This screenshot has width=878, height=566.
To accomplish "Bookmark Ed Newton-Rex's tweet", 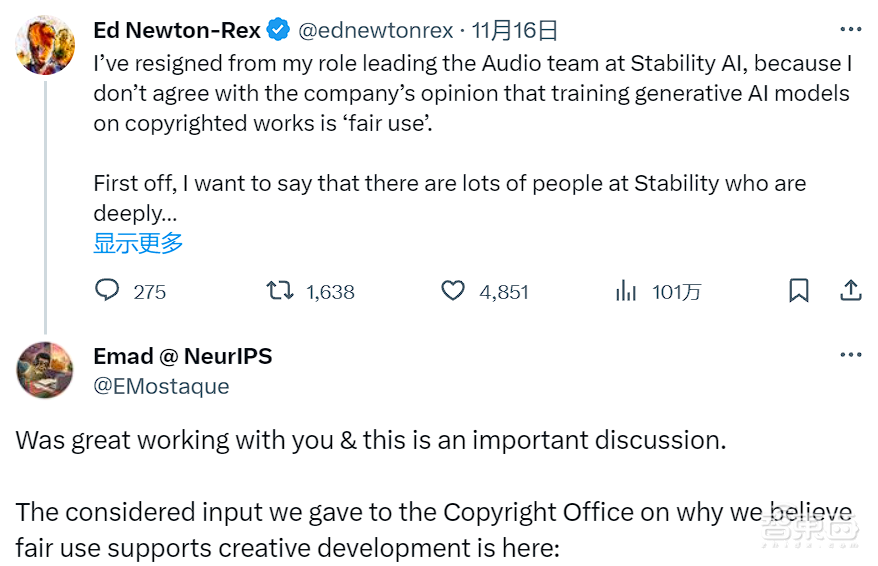I will (798, 291).
